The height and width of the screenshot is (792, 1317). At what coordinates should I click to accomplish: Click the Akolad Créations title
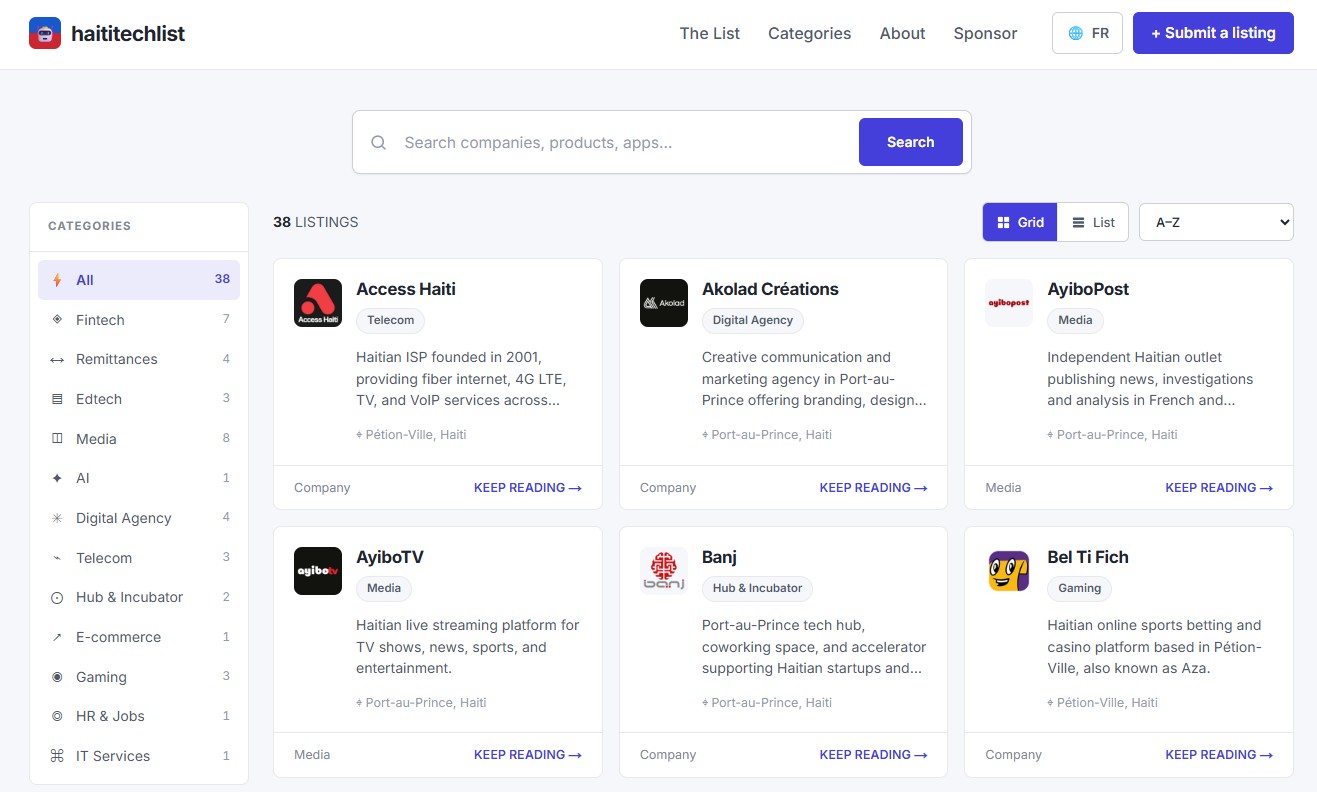pos(770,289)
